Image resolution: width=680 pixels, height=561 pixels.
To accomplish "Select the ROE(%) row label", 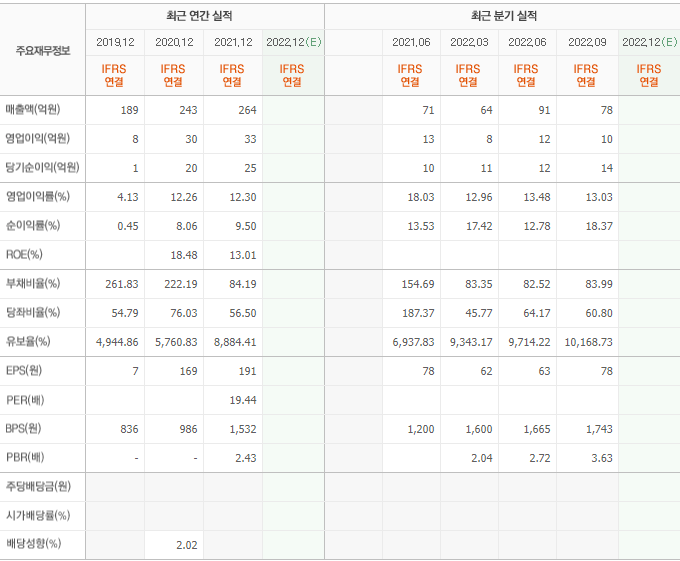I will [24, 255].
